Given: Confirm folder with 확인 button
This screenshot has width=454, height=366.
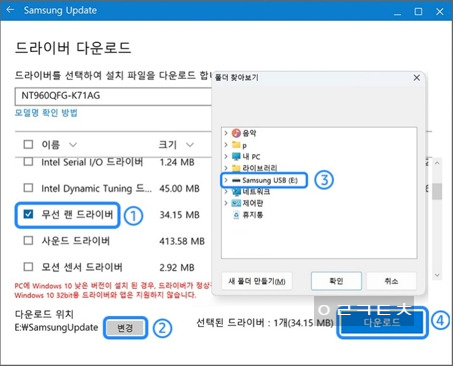Looking at the screenshot, I should click(x=336, y=281).
